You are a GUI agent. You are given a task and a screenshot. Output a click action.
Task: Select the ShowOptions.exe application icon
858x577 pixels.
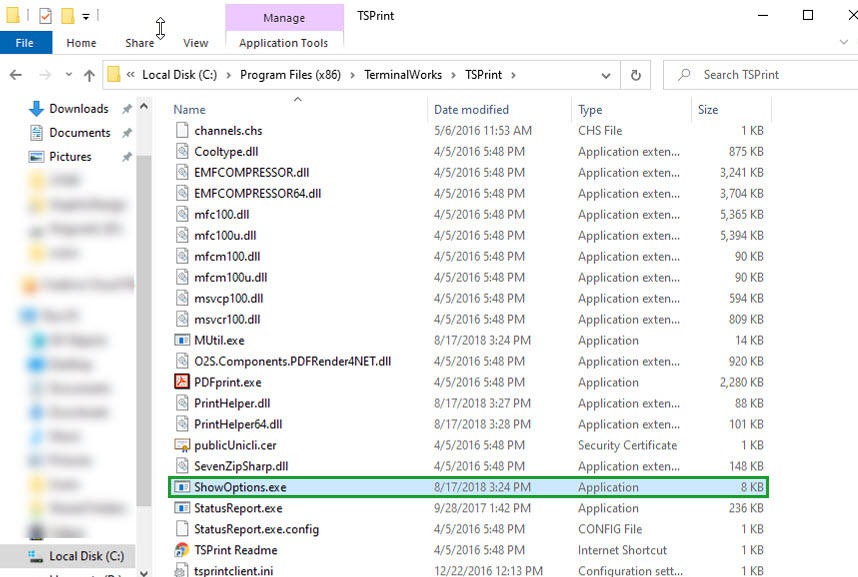coord(182,487)
